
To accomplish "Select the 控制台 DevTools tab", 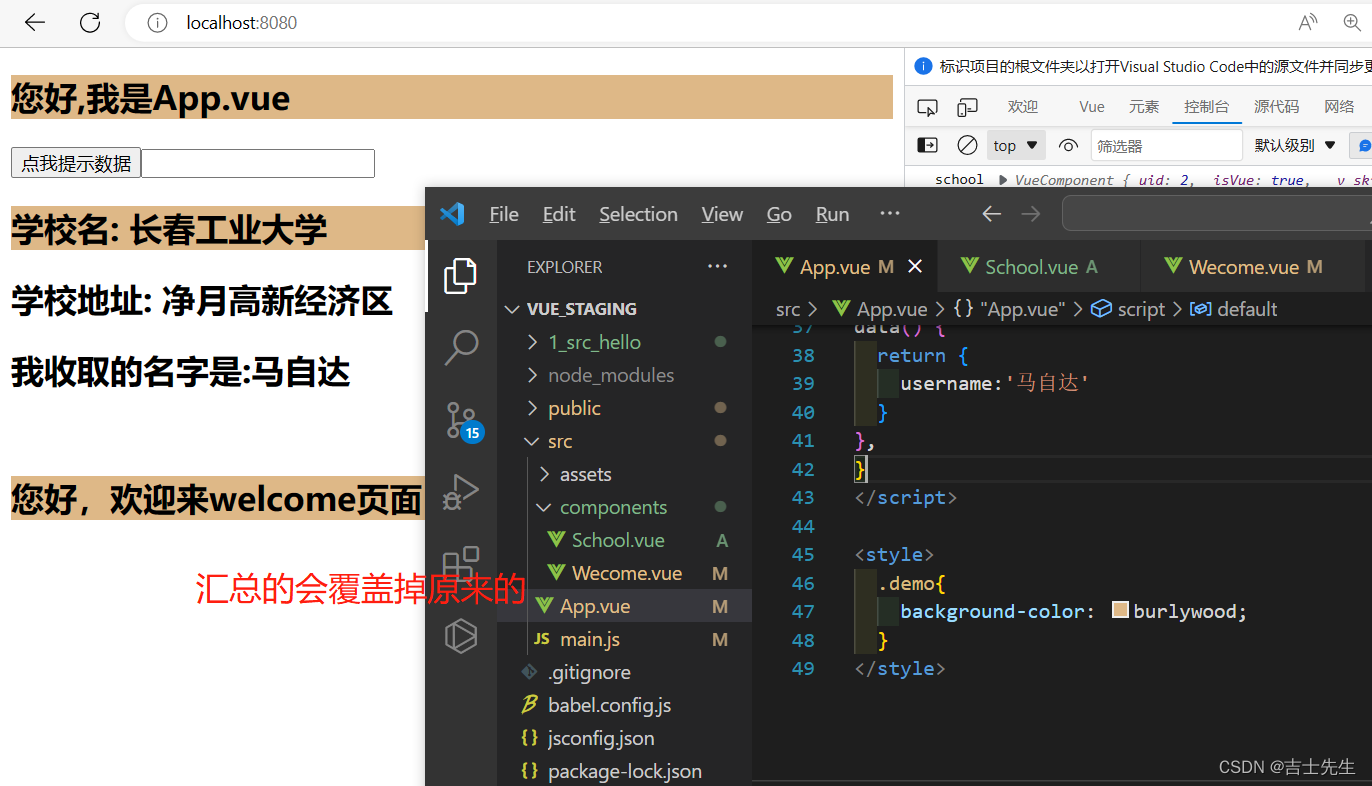I will (x=1206, y=107).
